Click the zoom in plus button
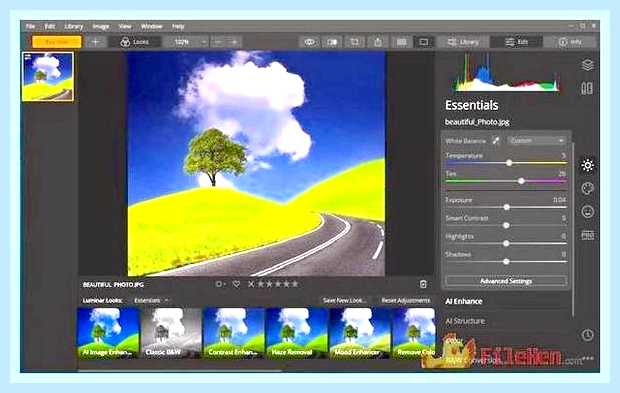620x393 pixels. point(234,42)
